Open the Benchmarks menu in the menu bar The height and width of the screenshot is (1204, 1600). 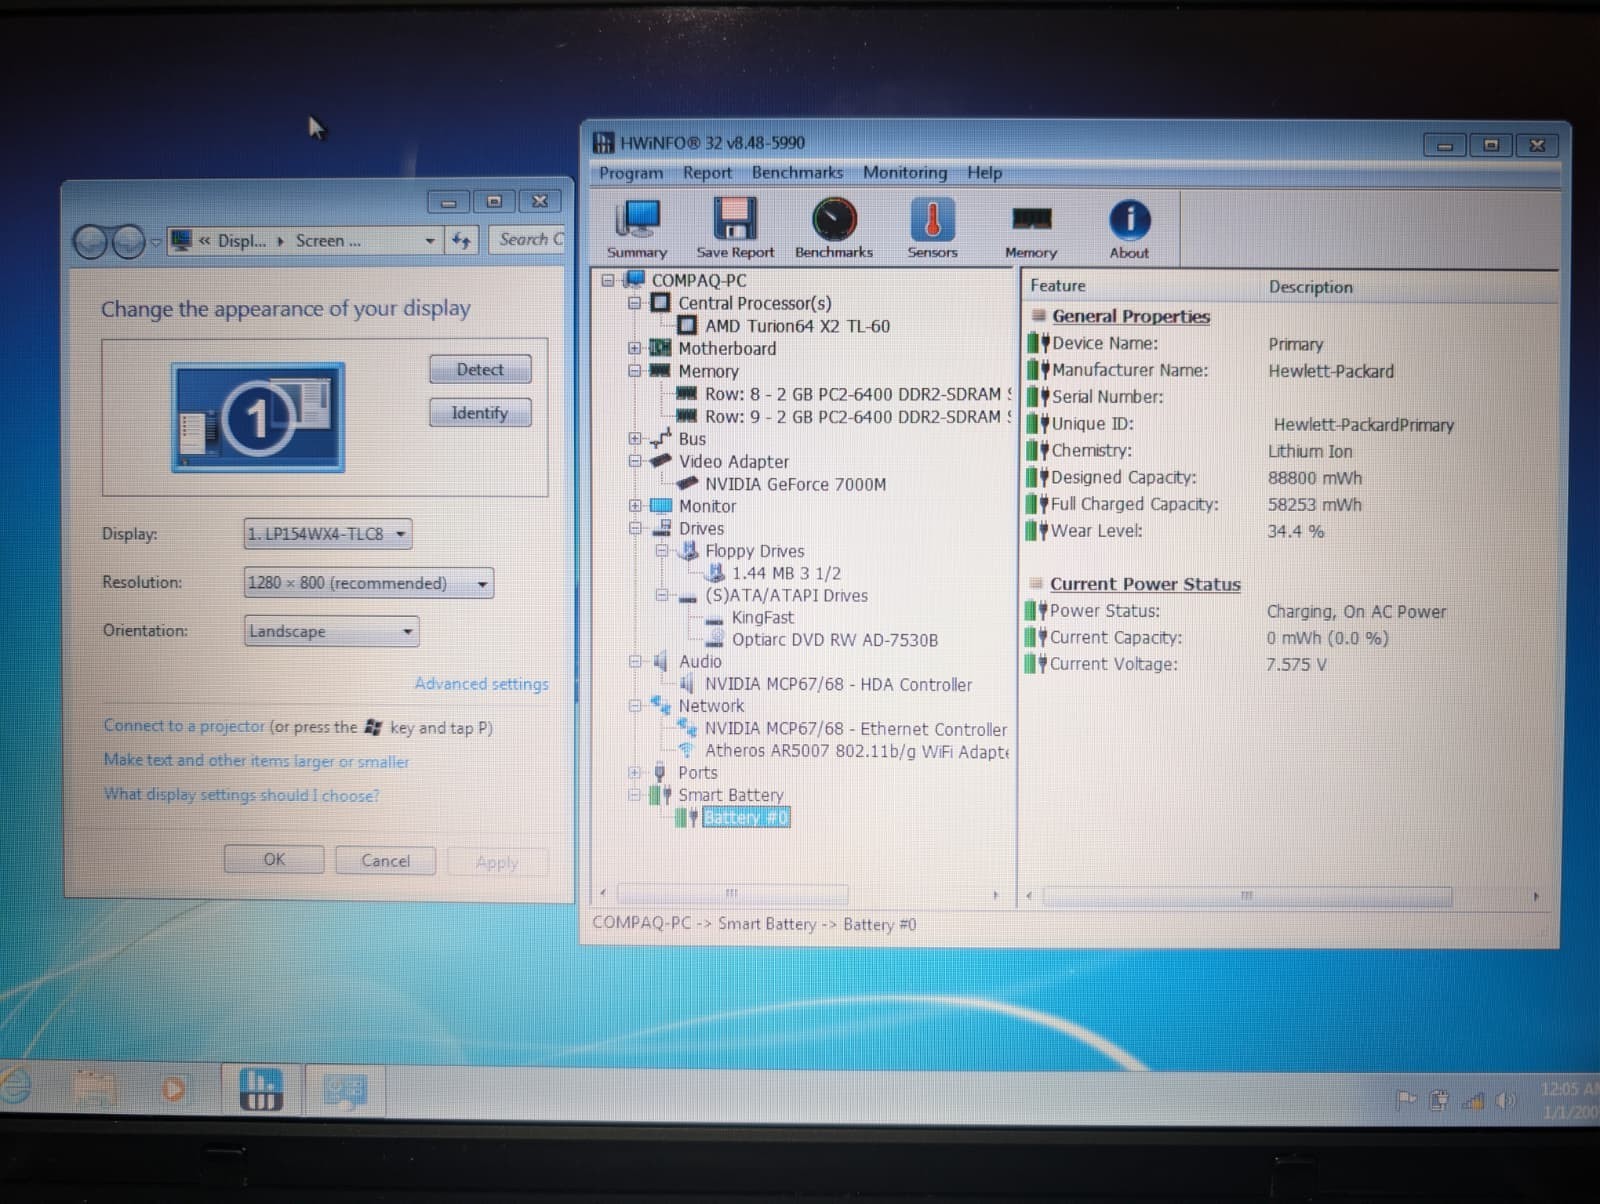(797, 172)
